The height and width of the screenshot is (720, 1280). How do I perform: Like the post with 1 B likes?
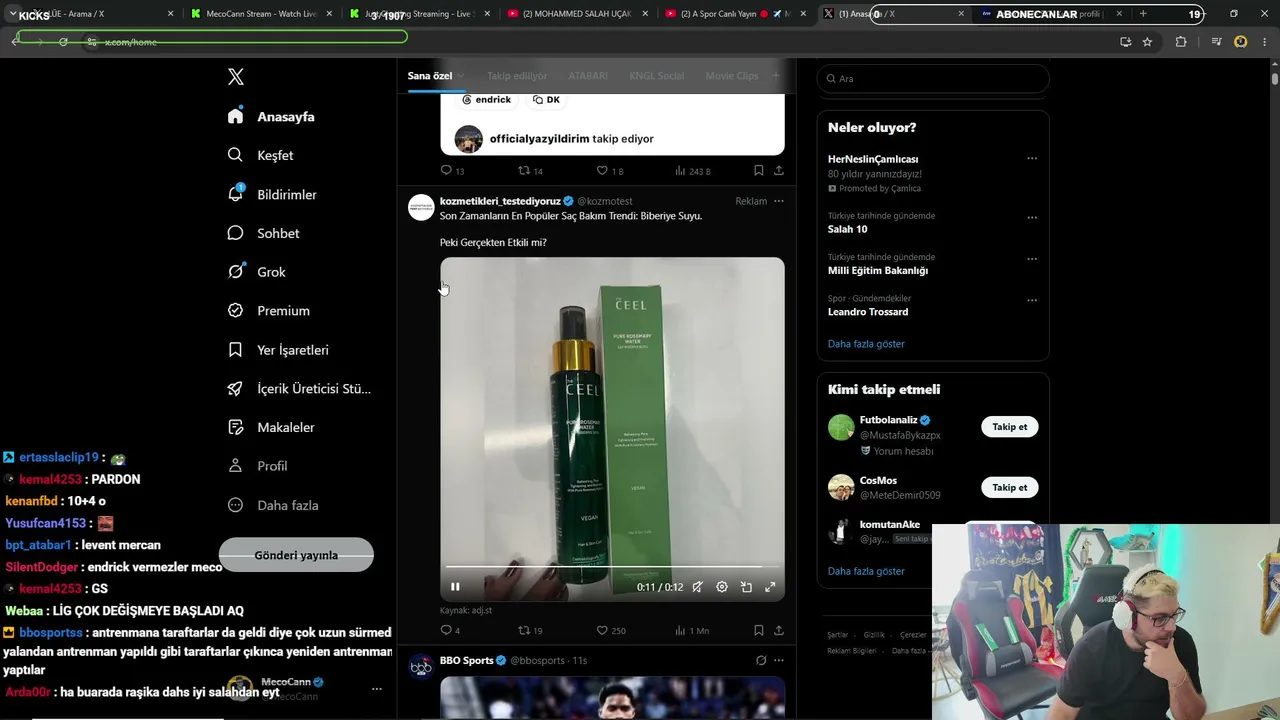pos(610,171)
